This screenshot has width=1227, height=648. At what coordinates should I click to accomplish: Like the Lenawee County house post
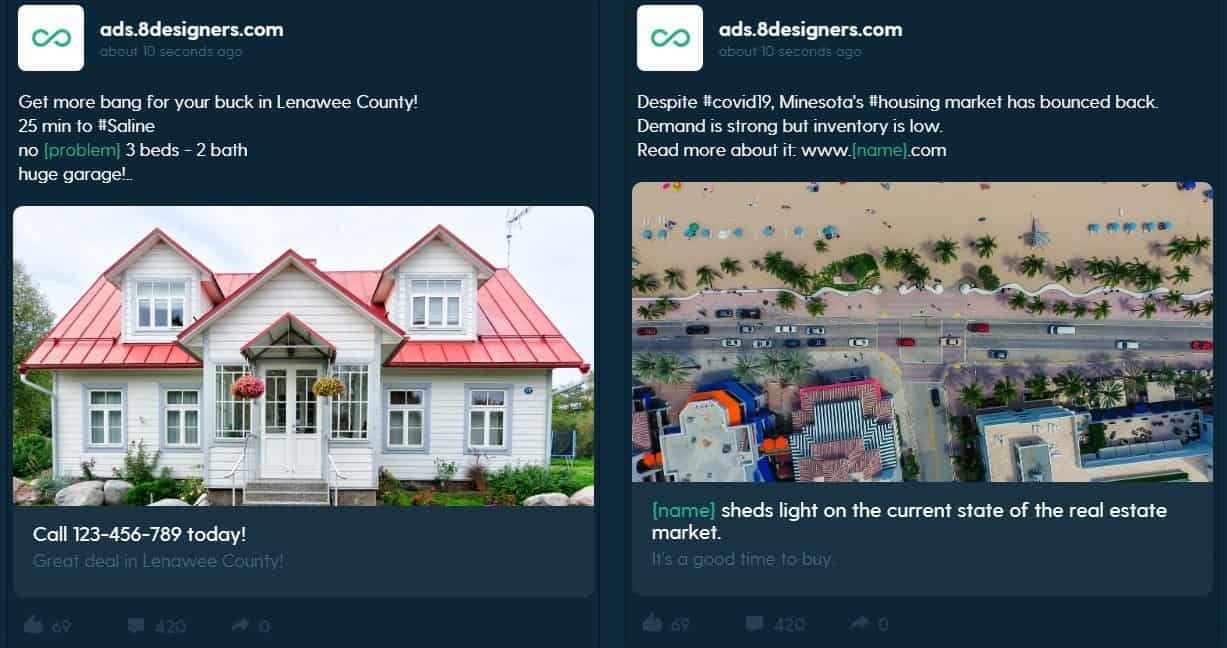[47, 626]
